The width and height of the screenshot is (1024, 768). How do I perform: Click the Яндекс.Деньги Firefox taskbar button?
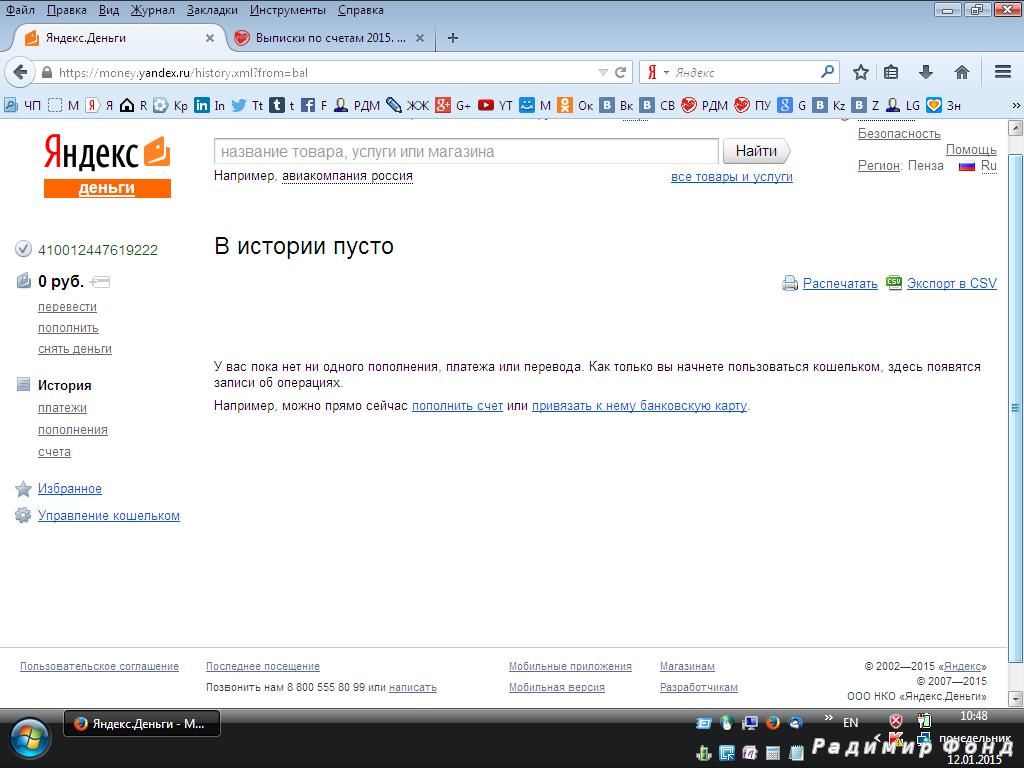click(x=142, y=724)
